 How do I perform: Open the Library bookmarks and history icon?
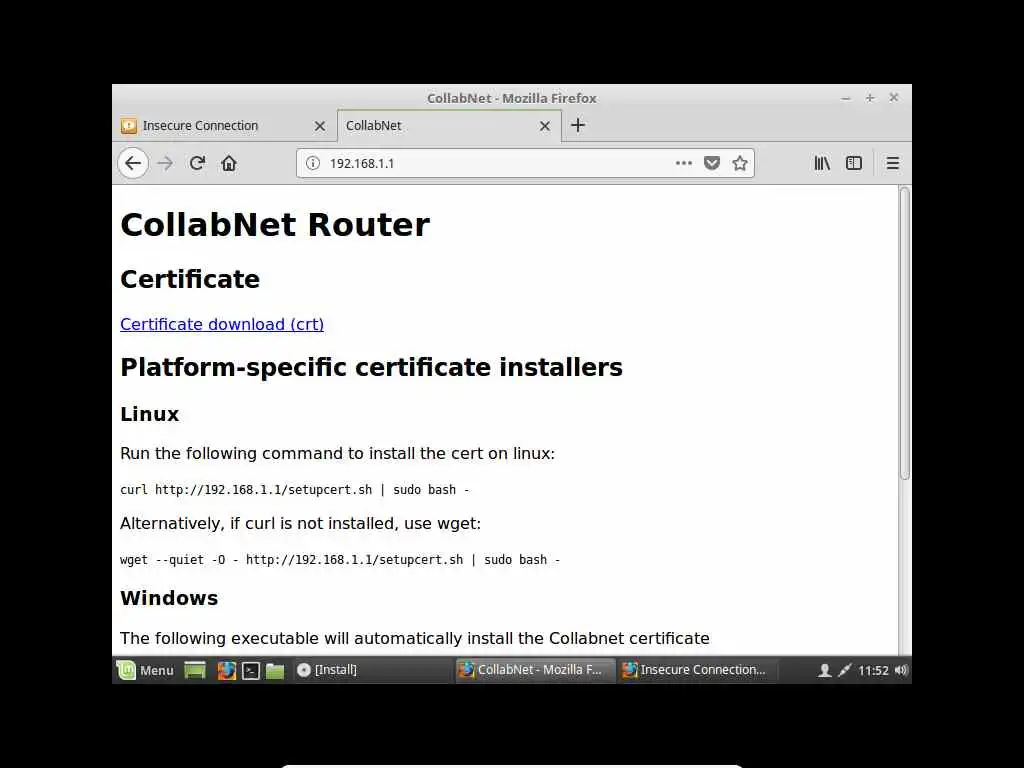coord(822,163)
